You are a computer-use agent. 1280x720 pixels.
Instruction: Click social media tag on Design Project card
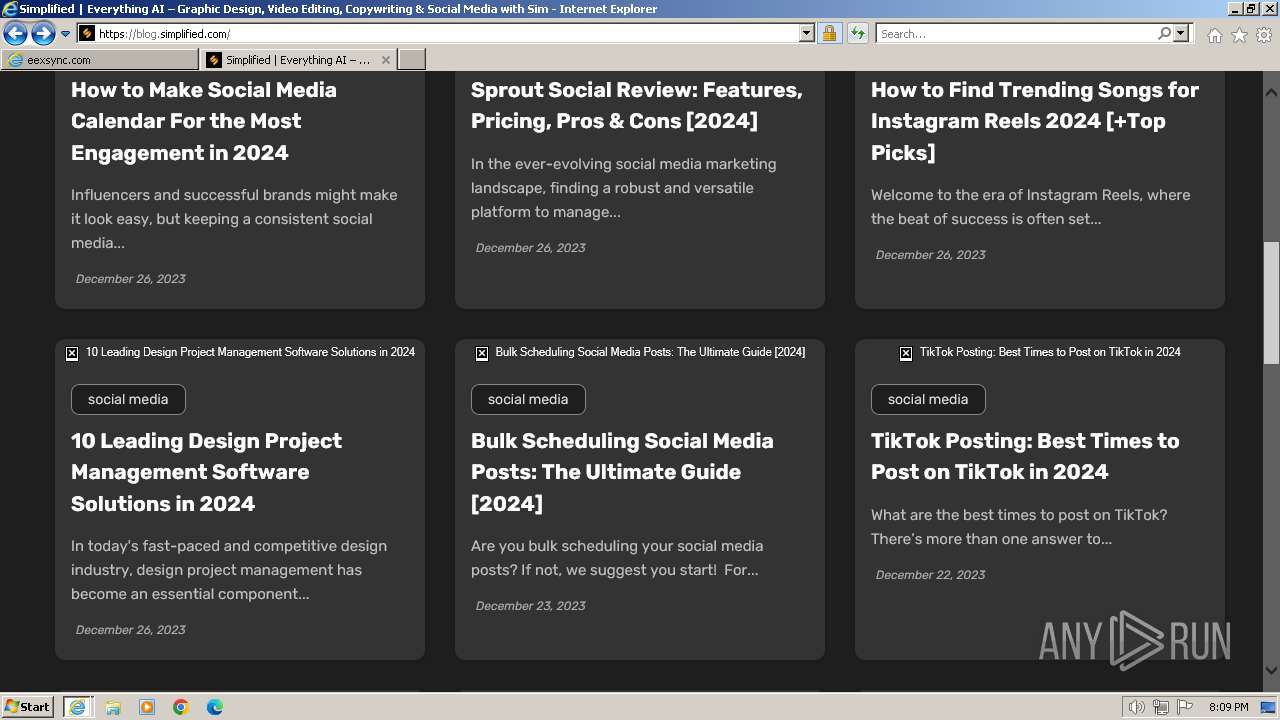pyautogui.click(x=128, y=399)
